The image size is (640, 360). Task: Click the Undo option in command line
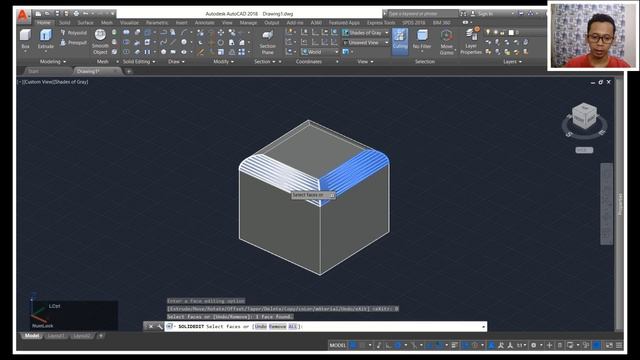260,327
